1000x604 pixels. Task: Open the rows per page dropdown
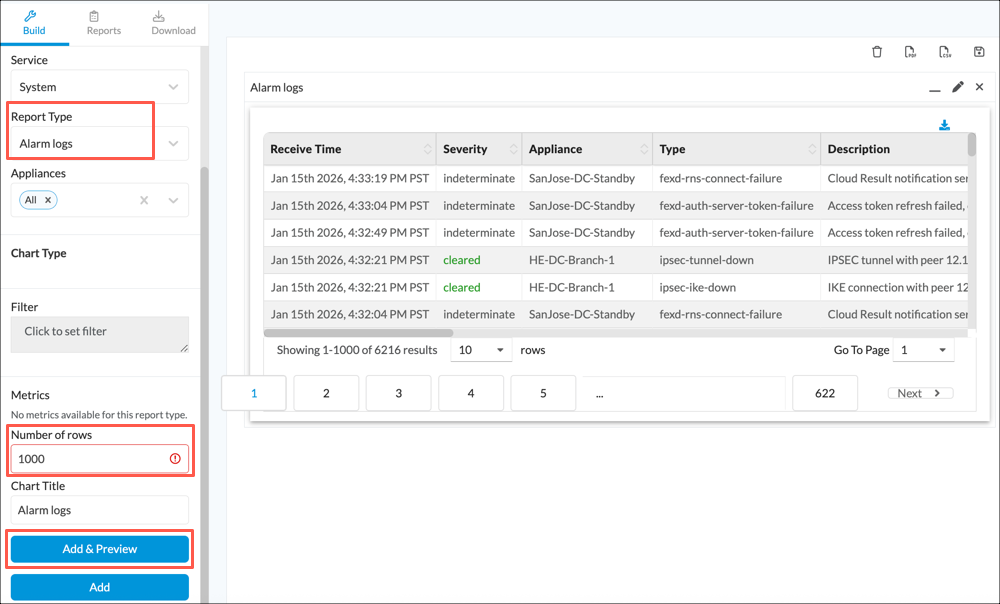(x=480, y=351)
